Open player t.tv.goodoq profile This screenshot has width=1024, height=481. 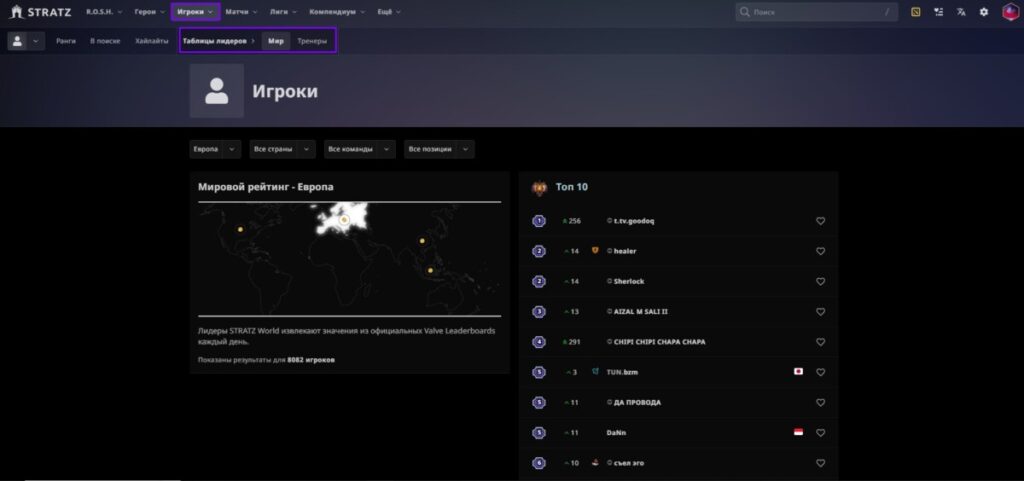pyautogui.click(x=633, y=221)
